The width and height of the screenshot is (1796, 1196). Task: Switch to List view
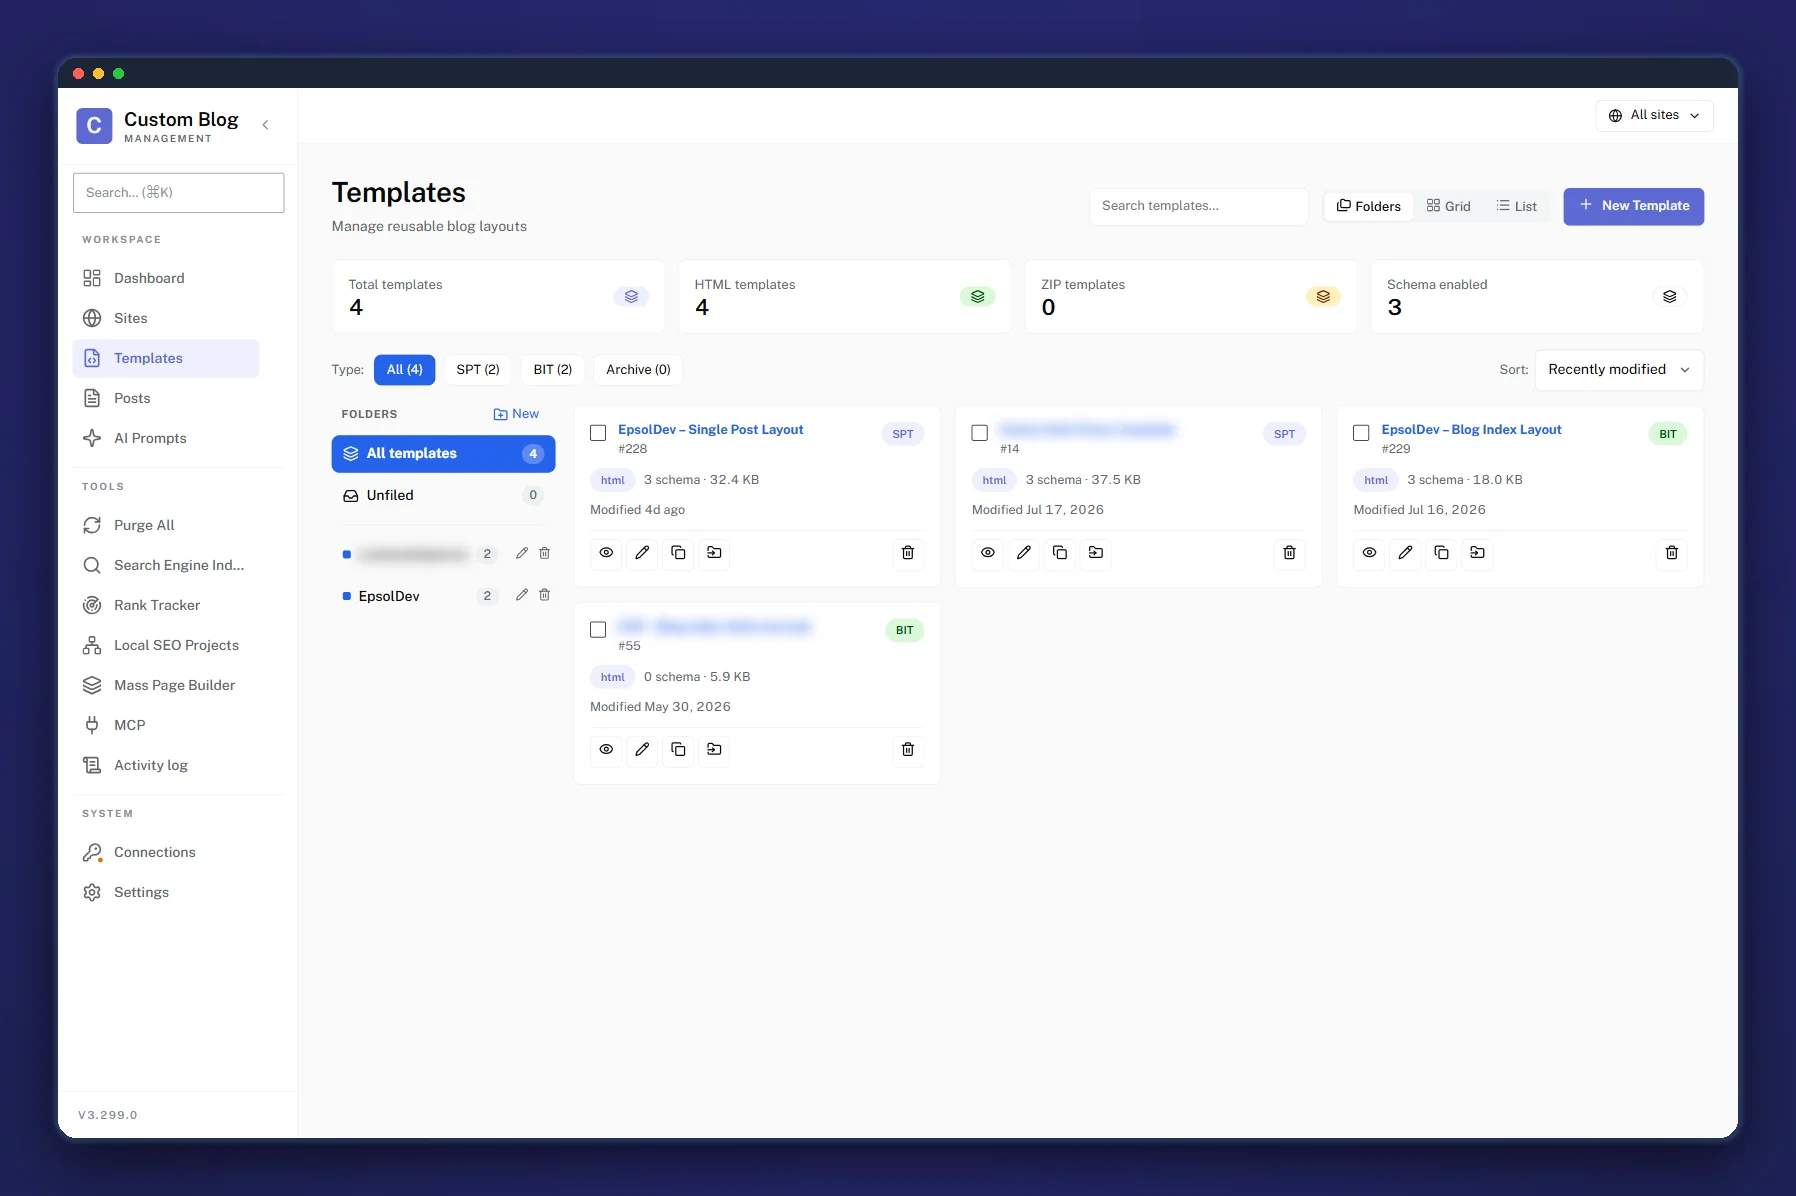coord(1516,206)
